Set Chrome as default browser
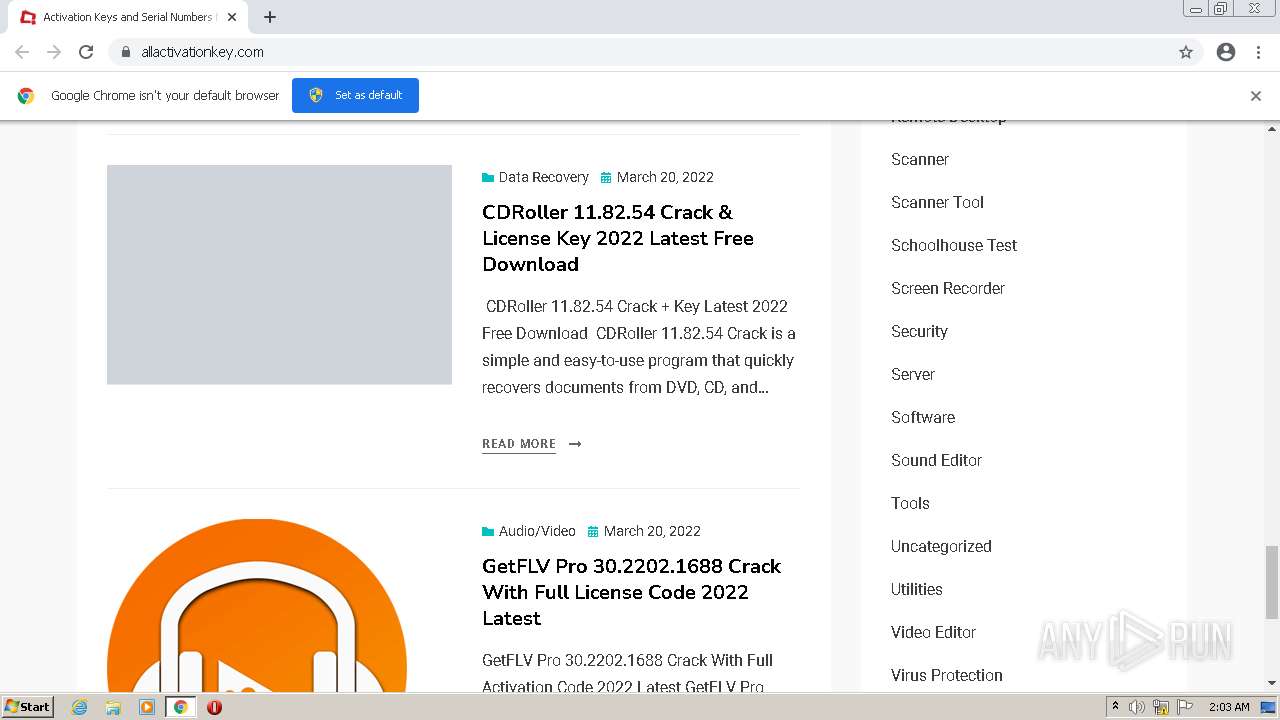Screen dimensions: 1280x720 pos(355,95)
